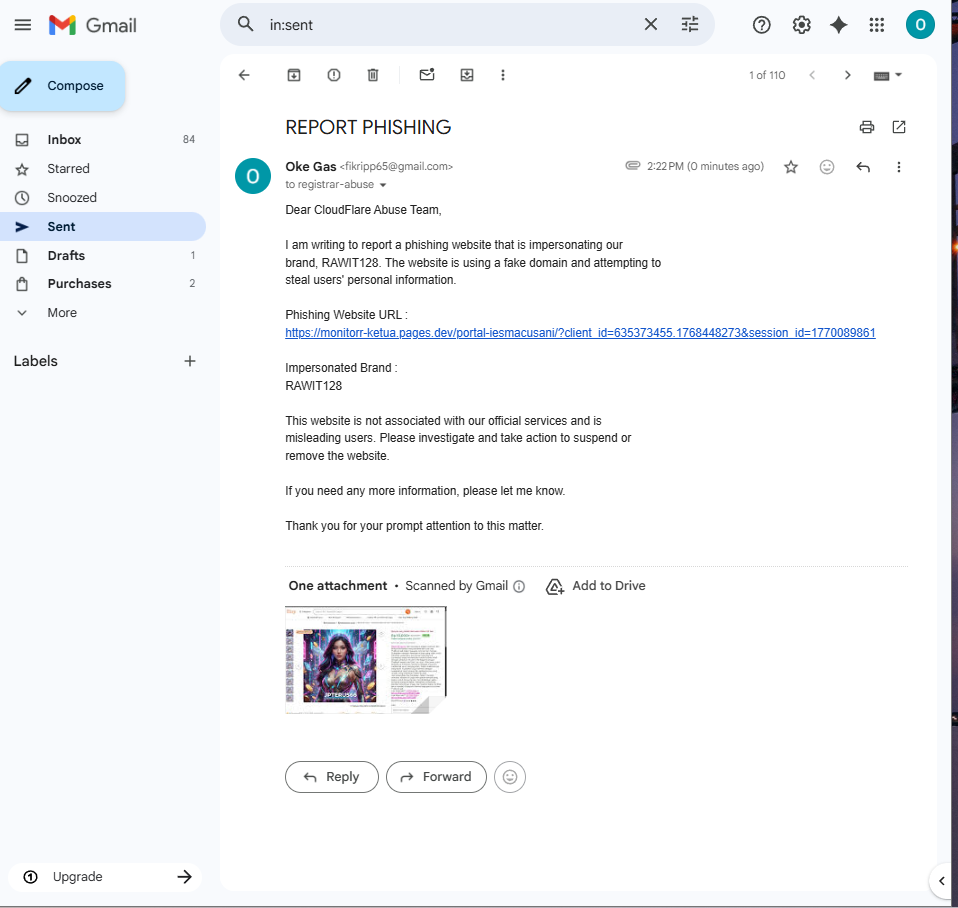Click Add to Drive
Screen dimensions: 958x908
pos(595,586)
